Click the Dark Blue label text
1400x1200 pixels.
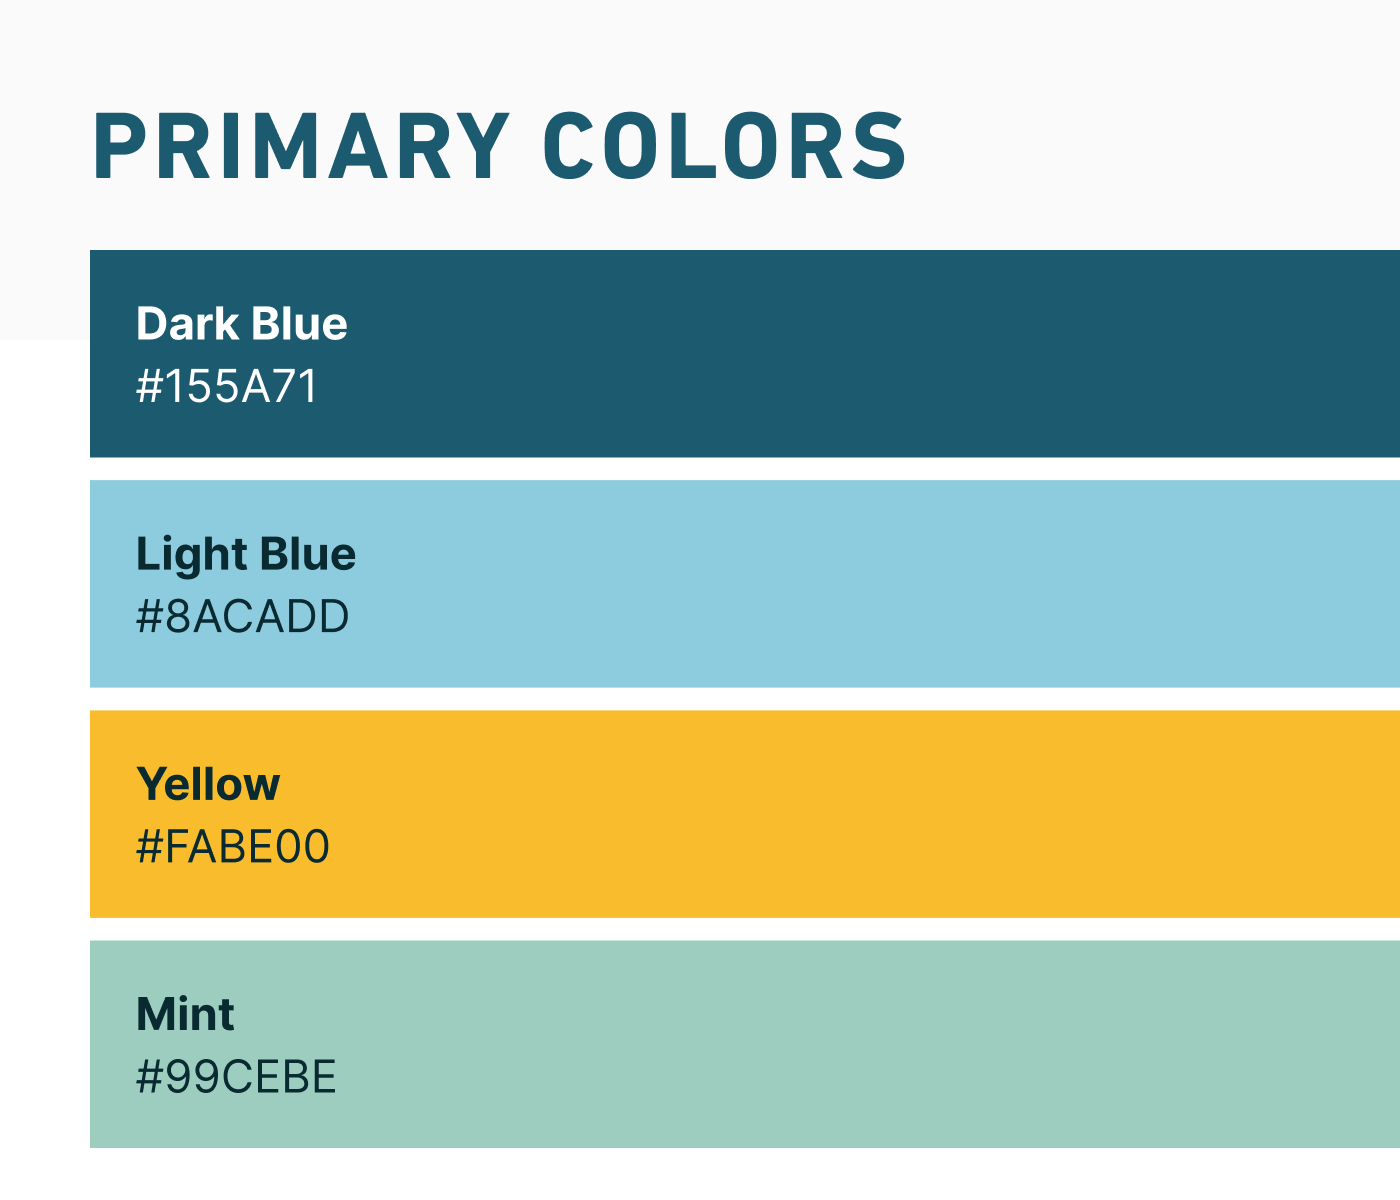(242, 324)
